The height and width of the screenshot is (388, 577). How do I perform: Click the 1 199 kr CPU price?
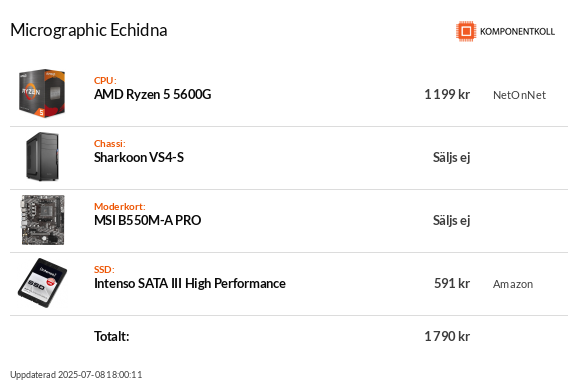pyautogui.click(x=447, y=95)
